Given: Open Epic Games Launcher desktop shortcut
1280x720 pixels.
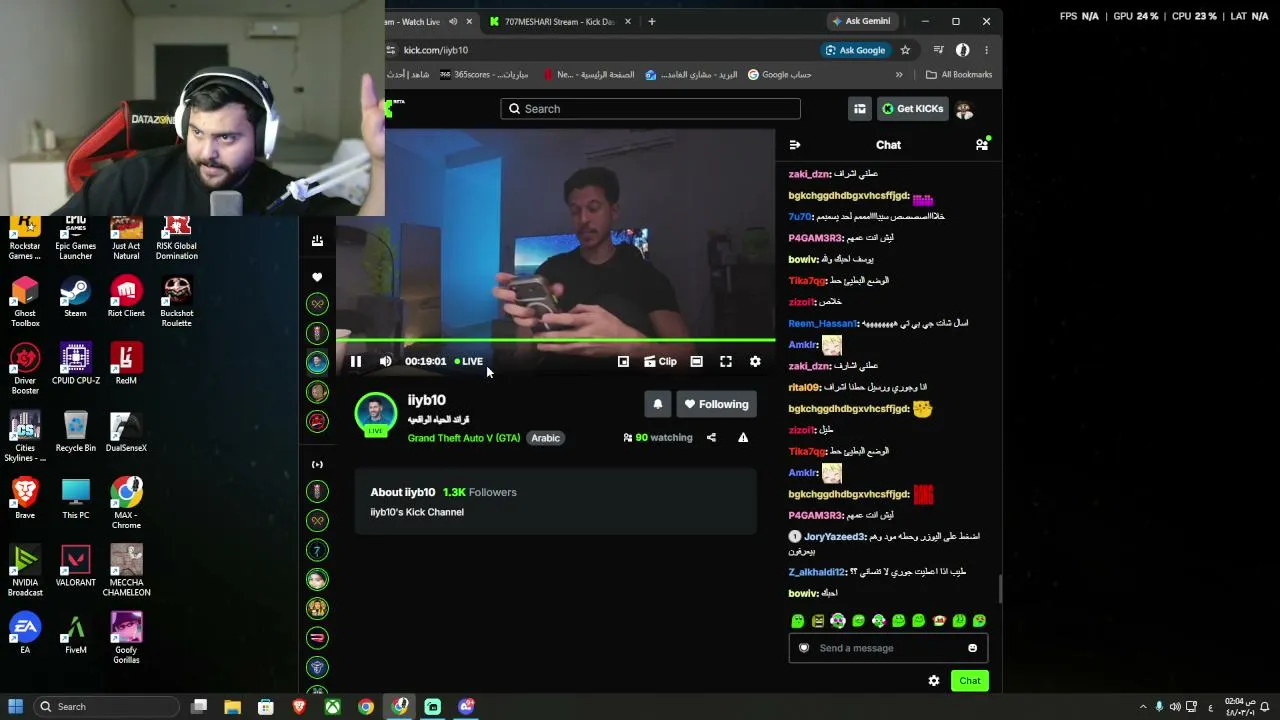Looking at the screenshot, I should pyautogui.click(x=75, y=238).
